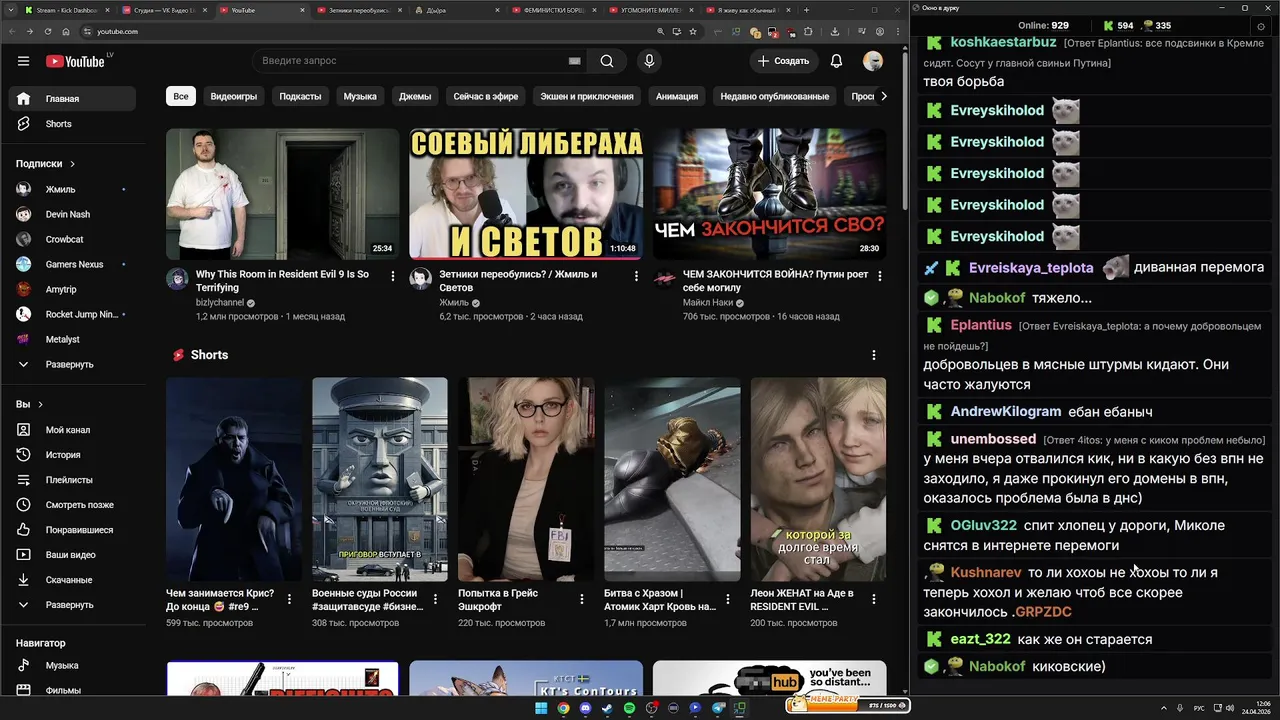Open browser extensions puzzle icon
Image resolution: width=1280 pixels, height=720 pixels.
[808, 32]
